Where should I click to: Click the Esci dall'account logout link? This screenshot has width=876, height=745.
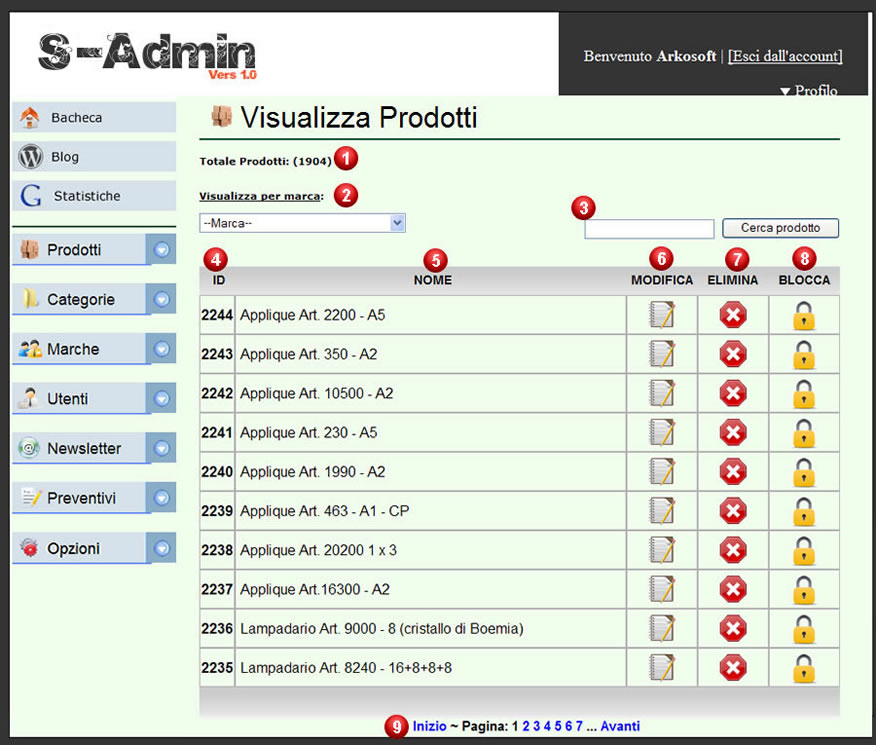pyautogui.click(x=785, y=56)
